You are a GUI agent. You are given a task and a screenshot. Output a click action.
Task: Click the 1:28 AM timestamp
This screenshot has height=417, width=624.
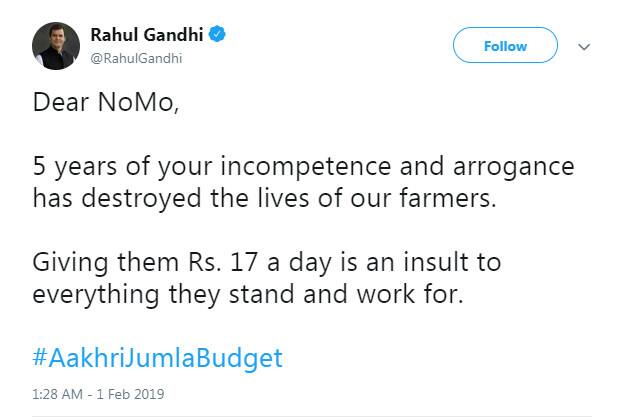[57, 394]
